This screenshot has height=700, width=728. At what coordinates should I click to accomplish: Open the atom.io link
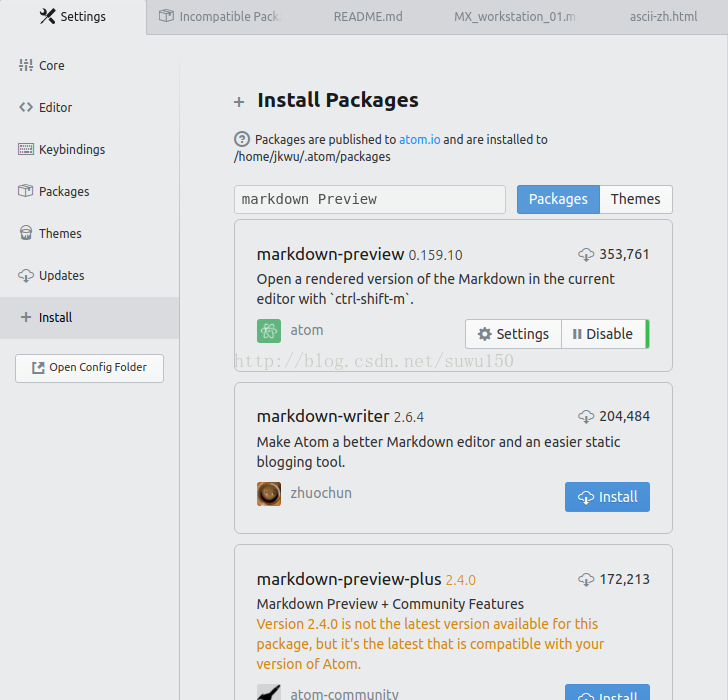tap(420, 139)
